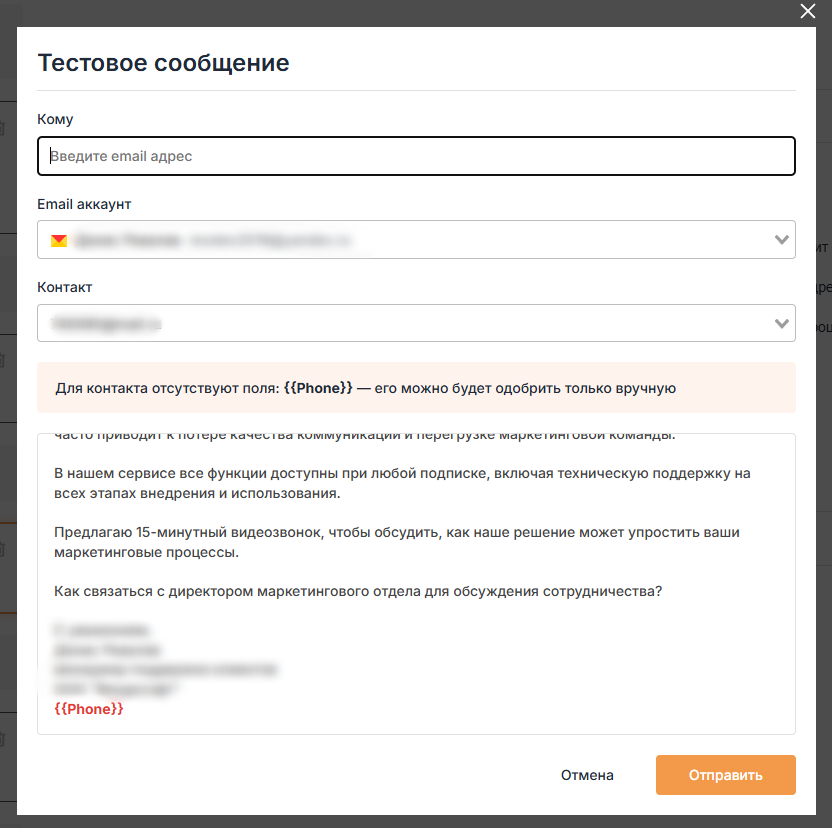
Task: Click the Отмена button
Action: [x=587, y=775]
